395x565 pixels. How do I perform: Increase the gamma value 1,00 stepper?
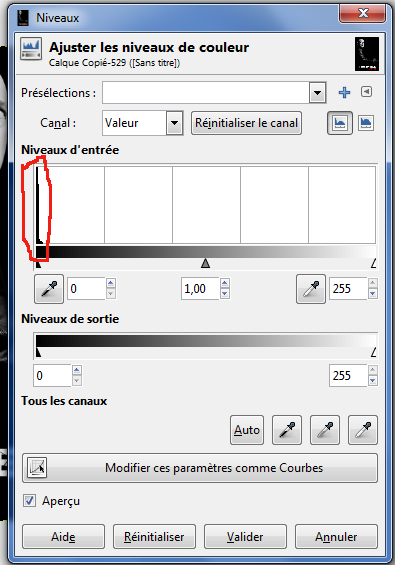click(225, 283)
